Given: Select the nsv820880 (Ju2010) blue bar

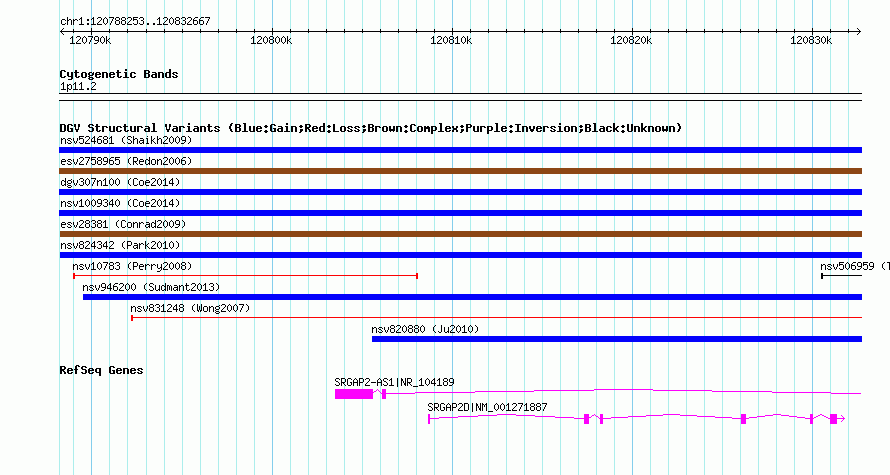Looking at the screenshot, I should tap(617, 339).
